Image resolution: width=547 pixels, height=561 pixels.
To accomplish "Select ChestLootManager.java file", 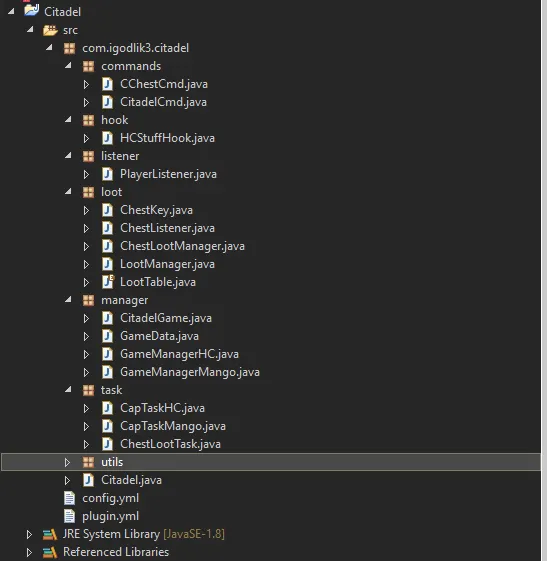I will pyautogui.click(x=182, y=246).
